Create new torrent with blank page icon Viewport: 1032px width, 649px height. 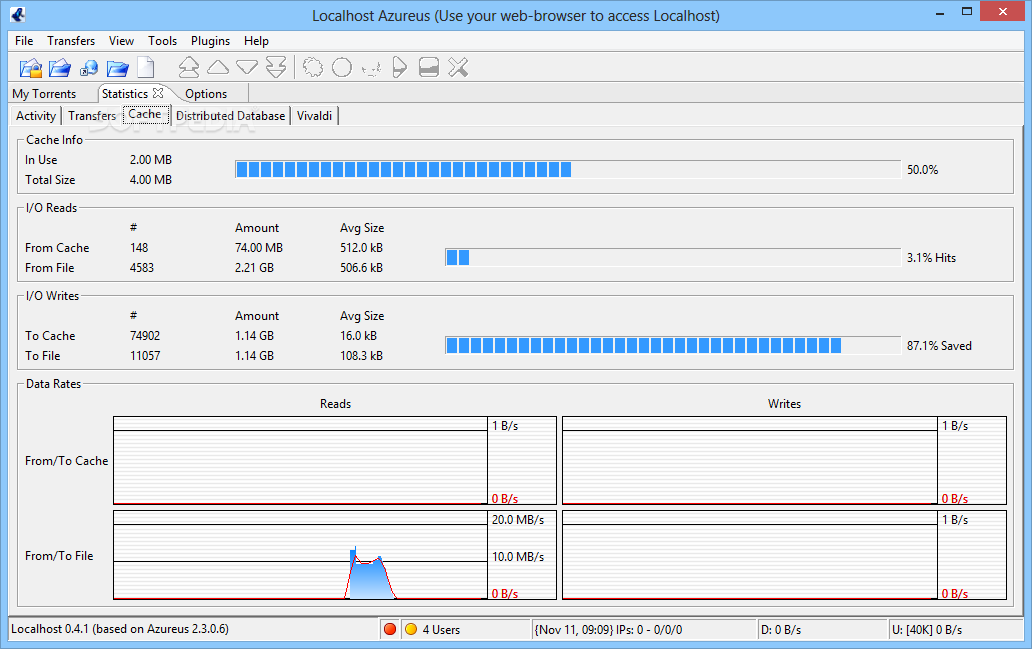[x=145, y=68]
